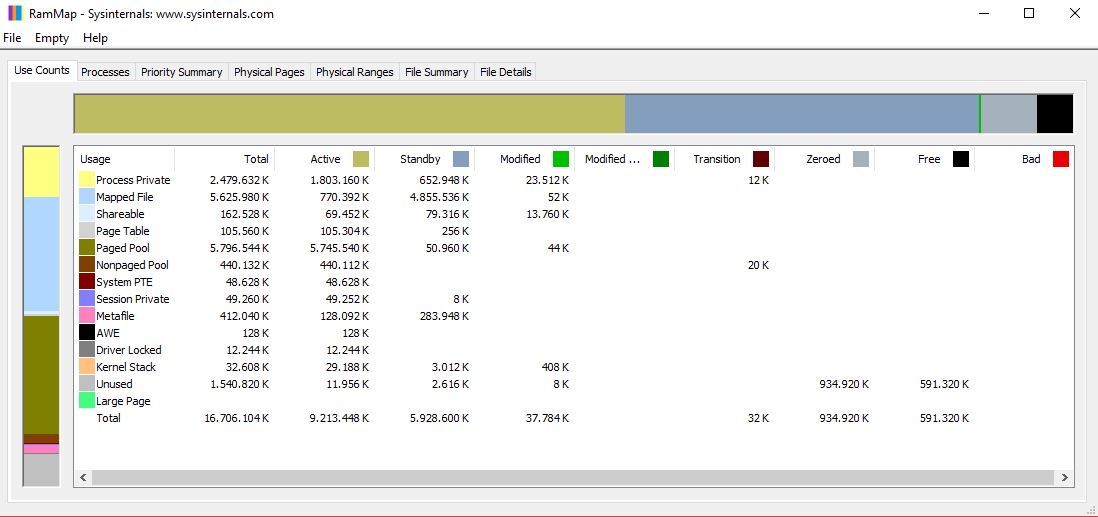
Task: Open the Physical Pages tab
Action: [269, 72]
